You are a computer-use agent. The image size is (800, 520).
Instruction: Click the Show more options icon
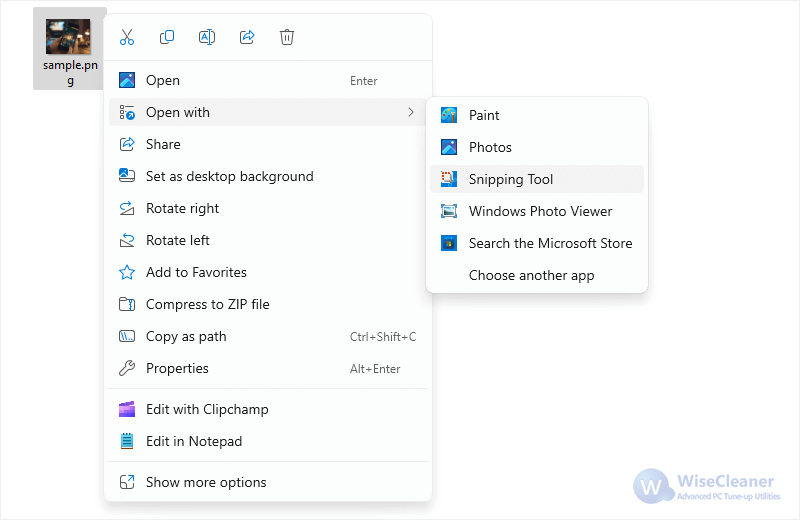127,482
